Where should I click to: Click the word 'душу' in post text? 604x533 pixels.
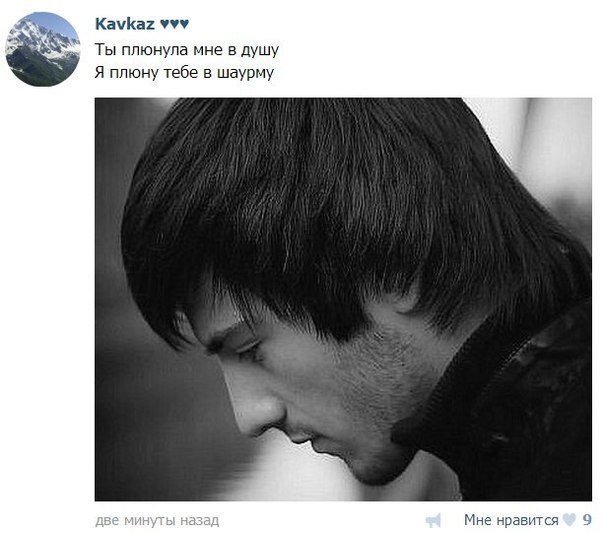pyautogui.click(x=260, y=50)
